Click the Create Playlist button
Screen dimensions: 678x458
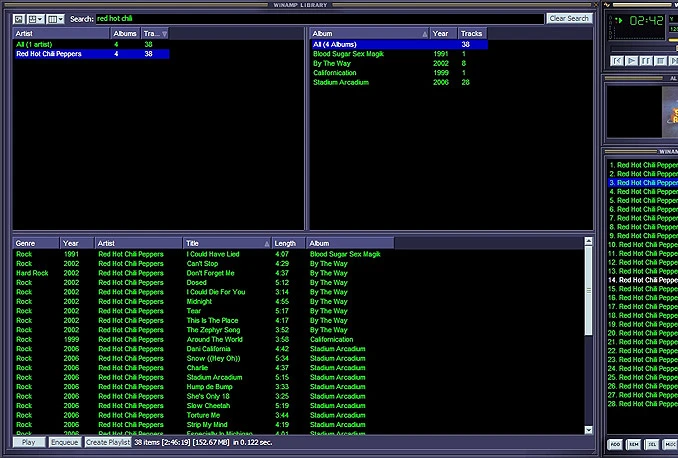pos(108,442)
